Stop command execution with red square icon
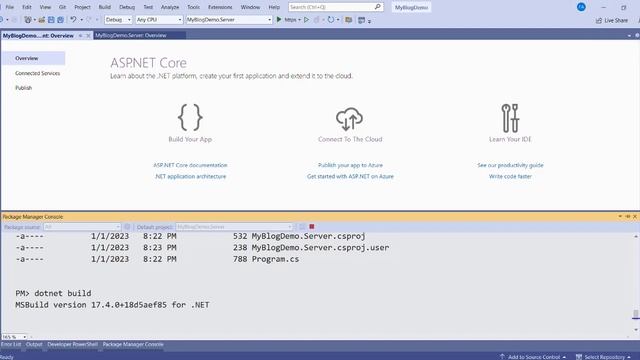Image resolution: width=640 pixels, height=360 pixels. pos(312,227)
